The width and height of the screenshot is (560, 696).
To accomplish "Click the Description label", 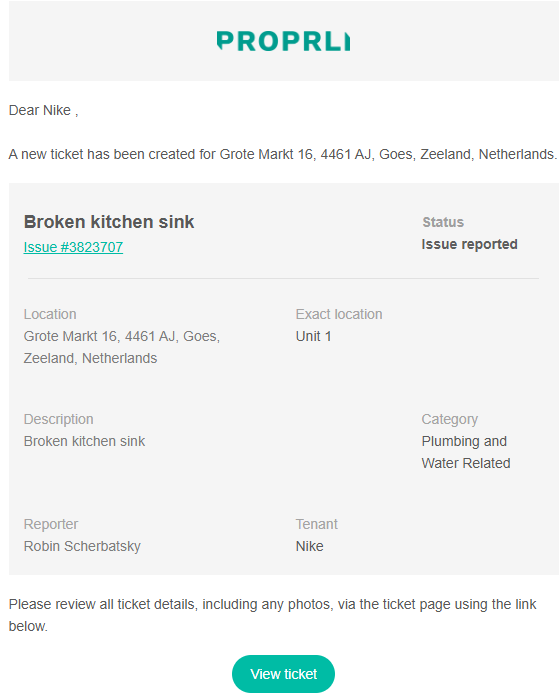I will pos(59,419).
